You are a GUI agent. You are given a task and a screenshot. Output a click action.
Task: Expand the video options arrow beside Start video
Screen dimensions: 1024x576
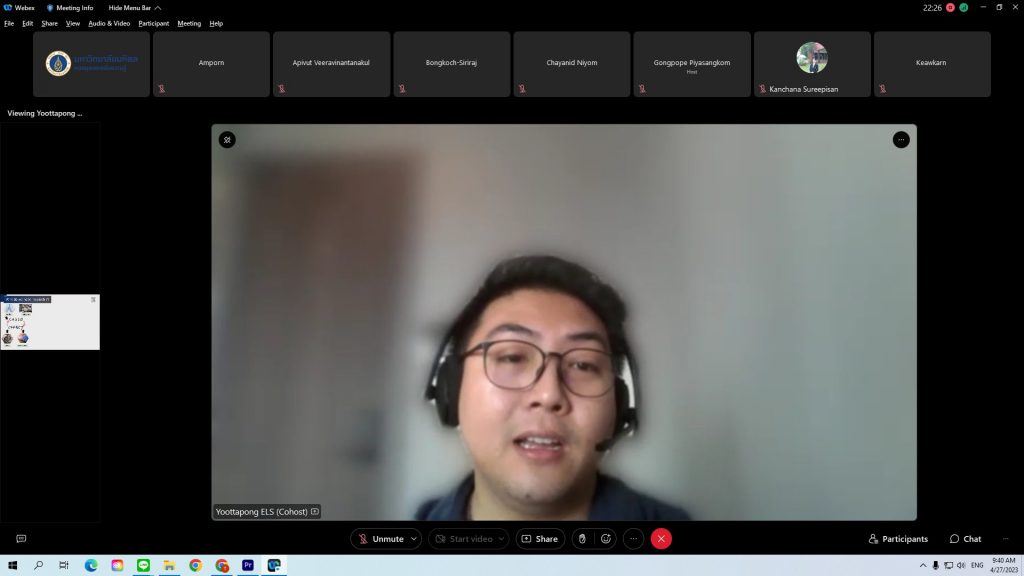point(501,539)
